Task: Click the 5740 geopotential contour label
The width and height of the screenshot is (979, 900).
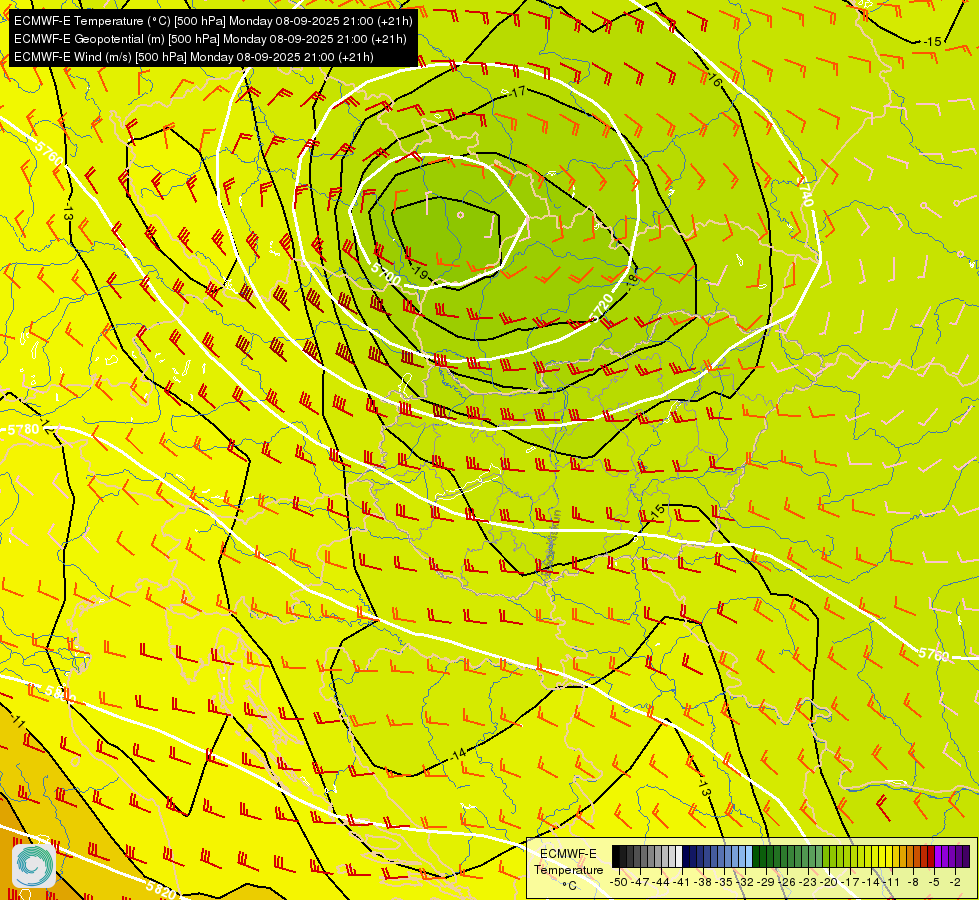Action: pyautogui.click(x=806, y=192)
